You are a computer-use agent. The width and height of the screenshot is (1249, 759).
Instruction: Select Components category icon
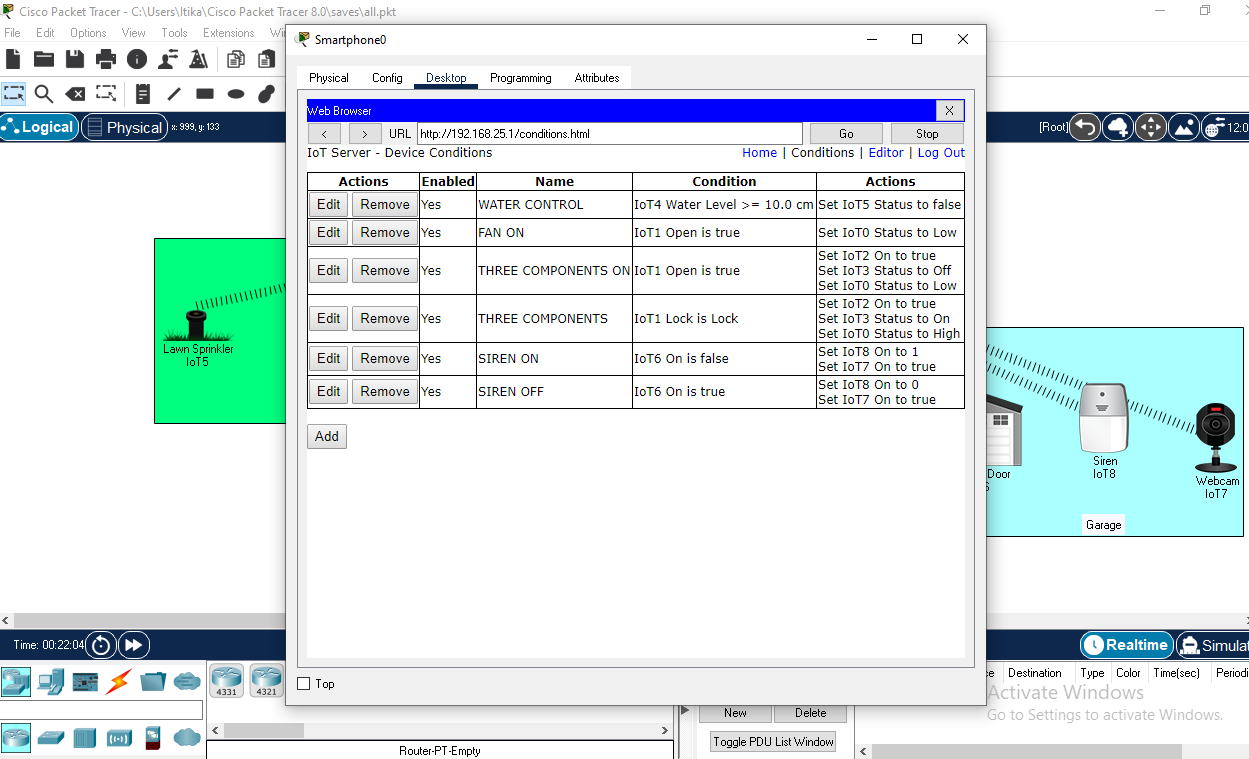[x=85, y=682]
